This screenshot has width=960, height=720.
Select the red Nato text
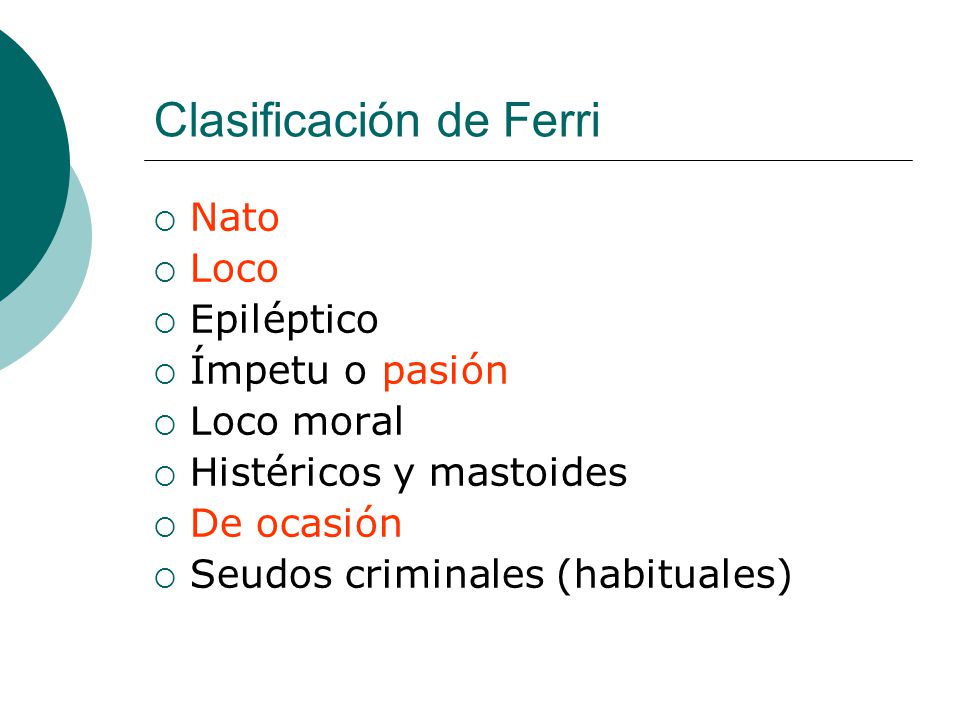tap(235, 217)
